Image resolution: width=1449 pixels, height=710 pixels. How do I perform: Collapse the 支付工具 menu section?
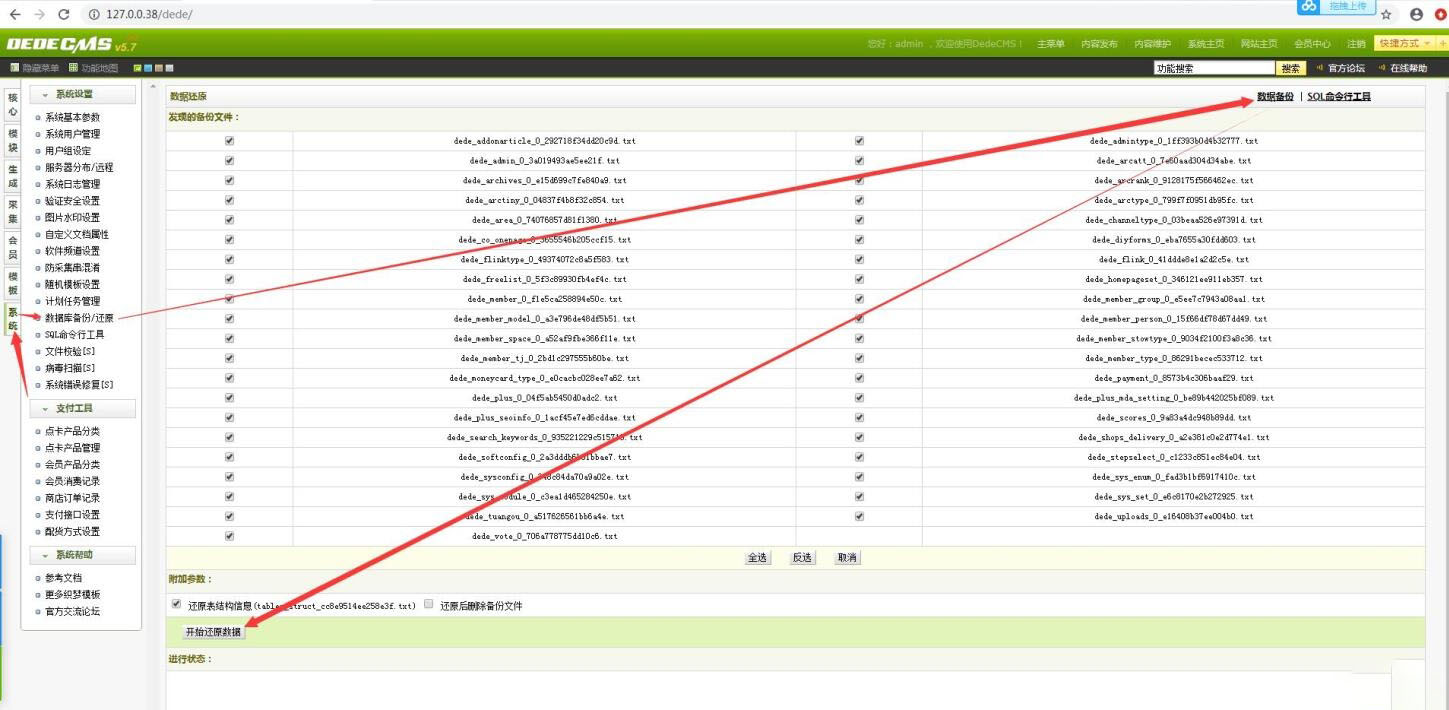point(83,408)
